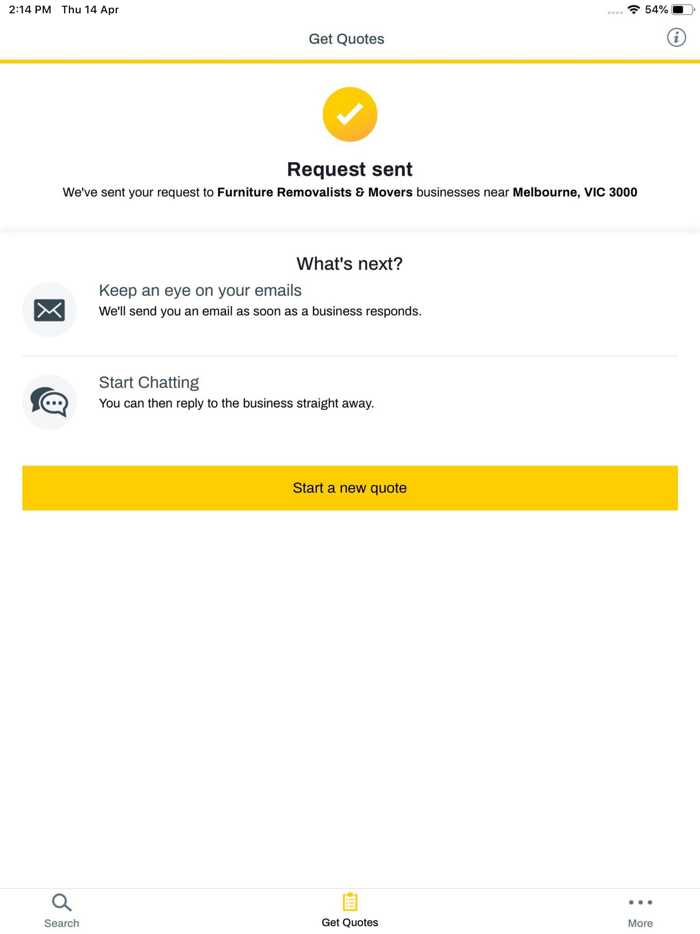This screenshot has height=934, width=700.
Task: Tap the 54% battery percentage text
Action: pyautogui.click(x=659, y=9)
